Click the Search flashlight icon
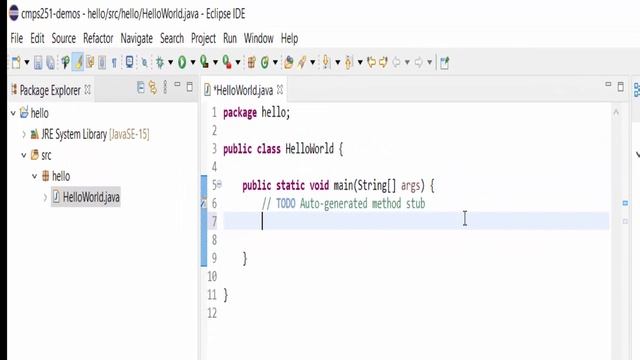640x360 pixels. (x=302, y=62)
